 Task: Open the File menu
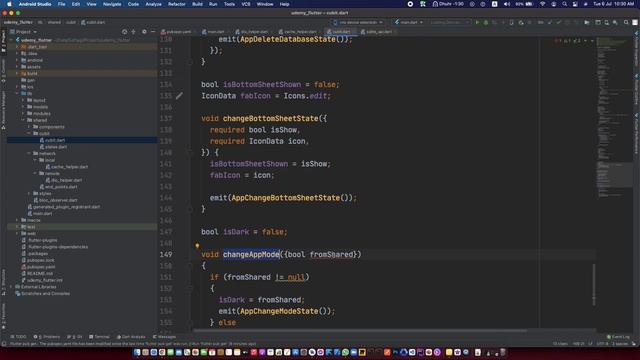pyautogui.click(x=61, y=4)
